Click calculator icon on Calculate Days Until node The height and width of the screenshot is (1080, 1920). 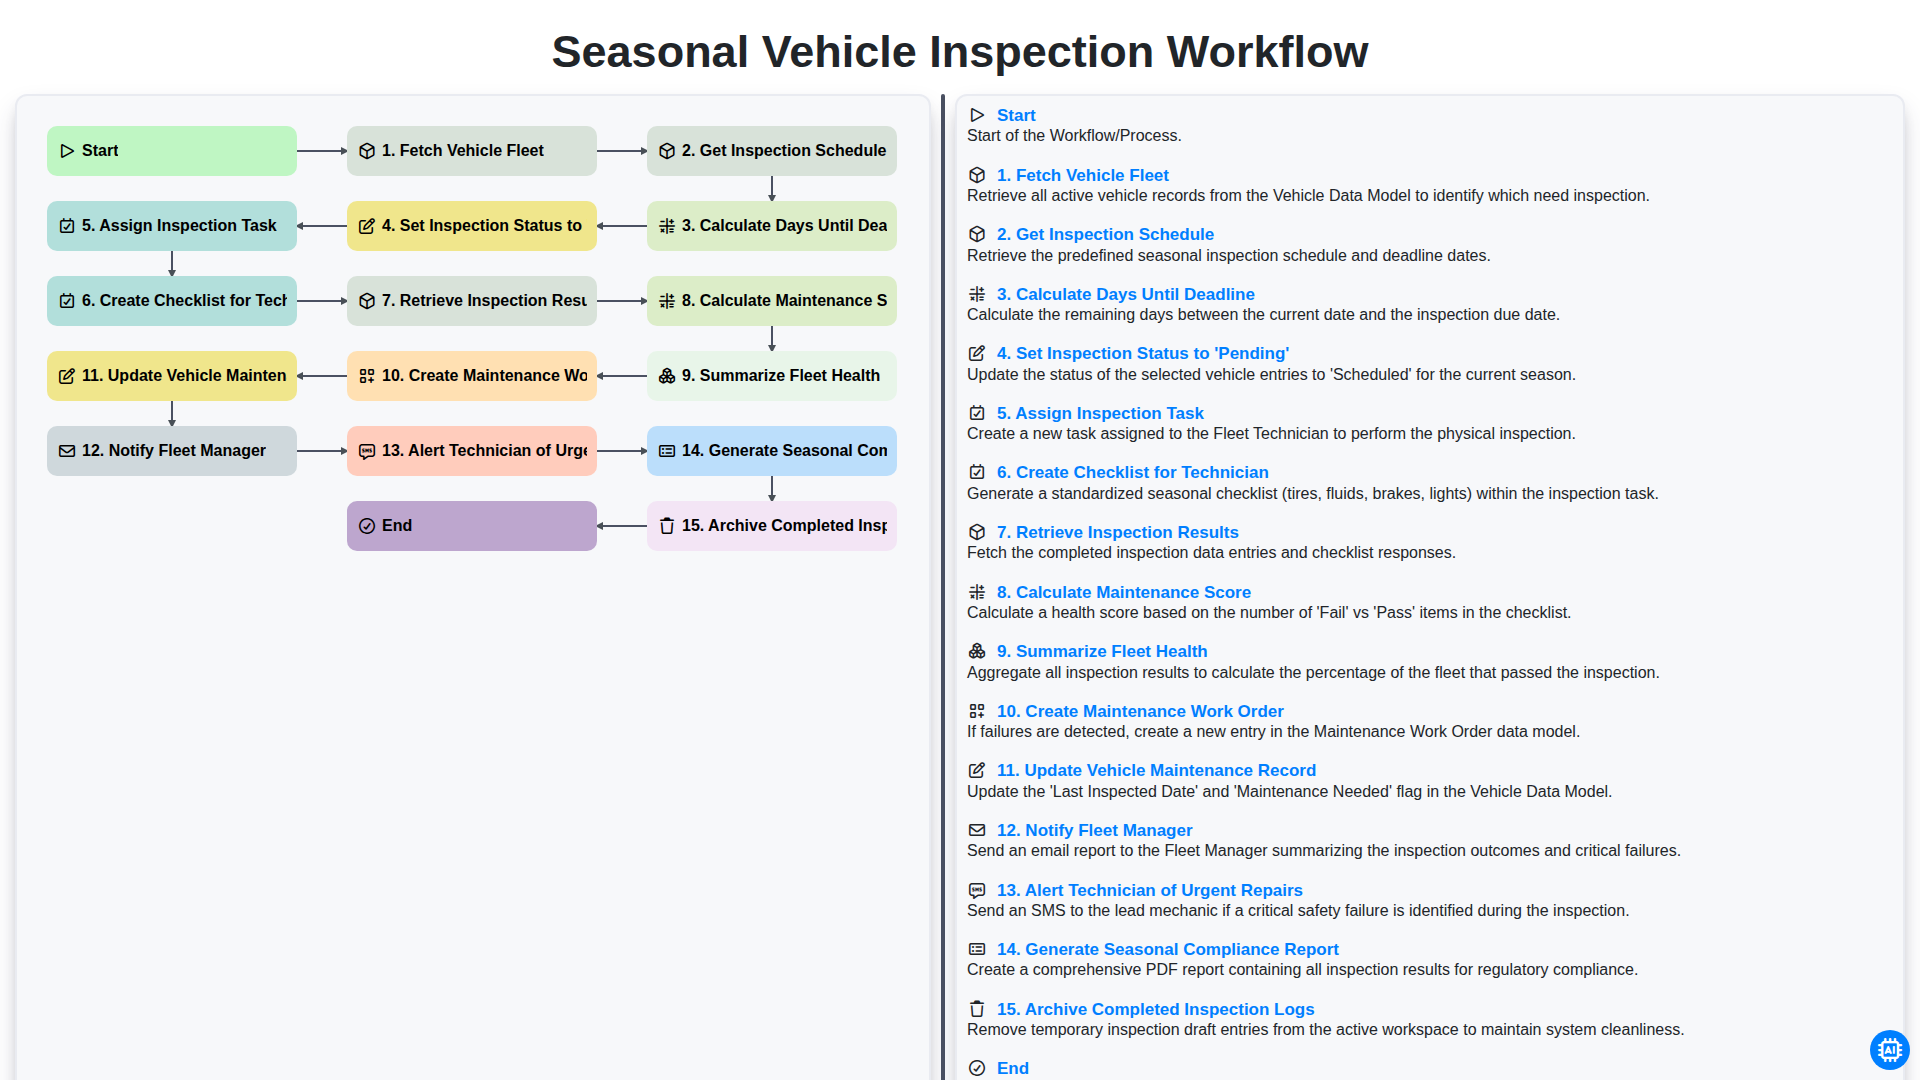pos(667,226)
